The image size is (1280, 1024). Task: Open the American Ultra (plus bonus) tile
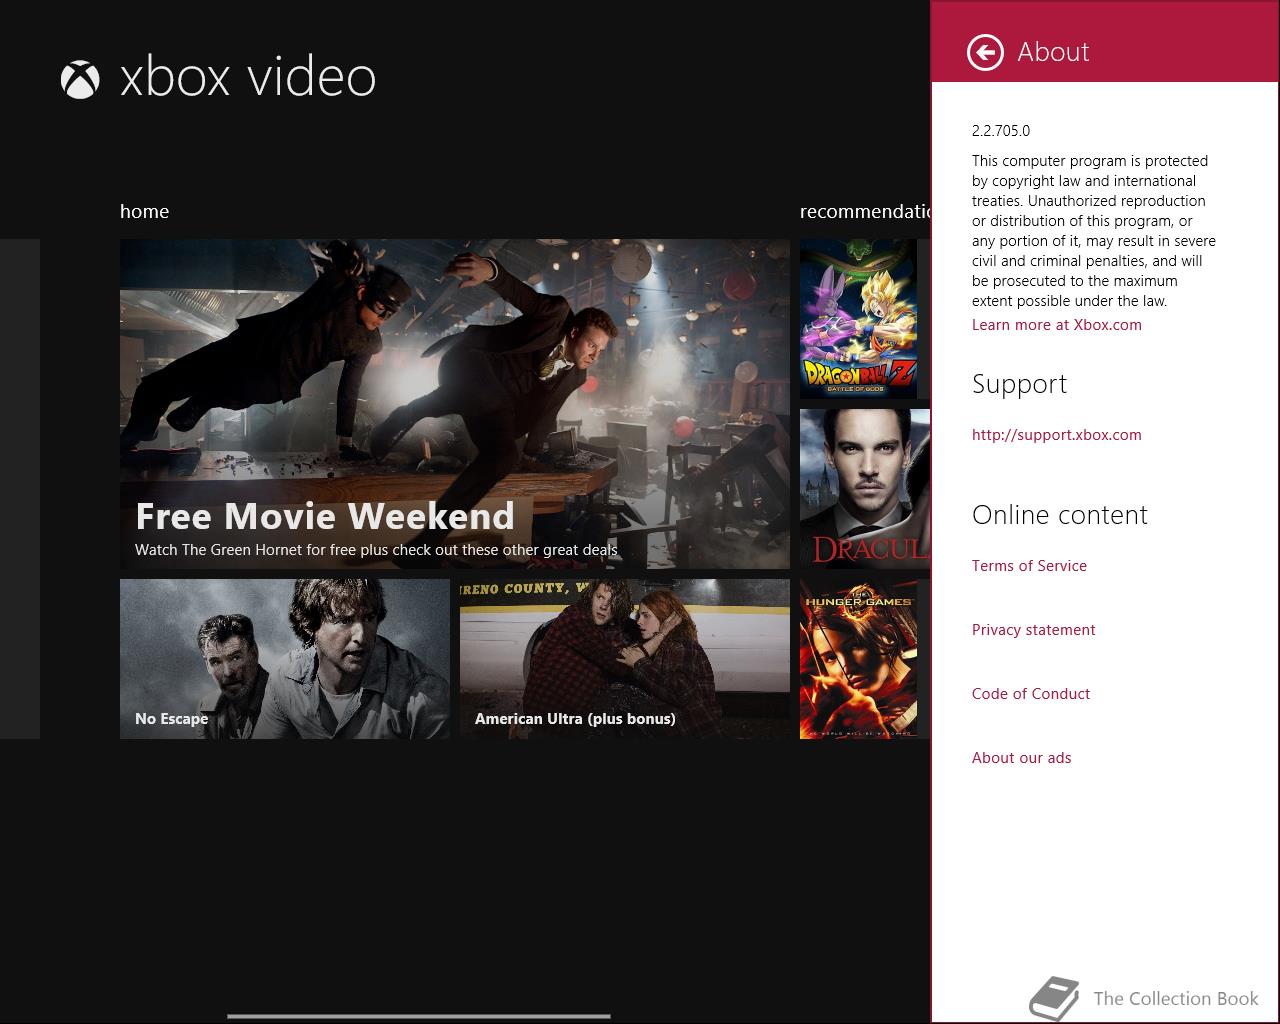tap(625, 659)
